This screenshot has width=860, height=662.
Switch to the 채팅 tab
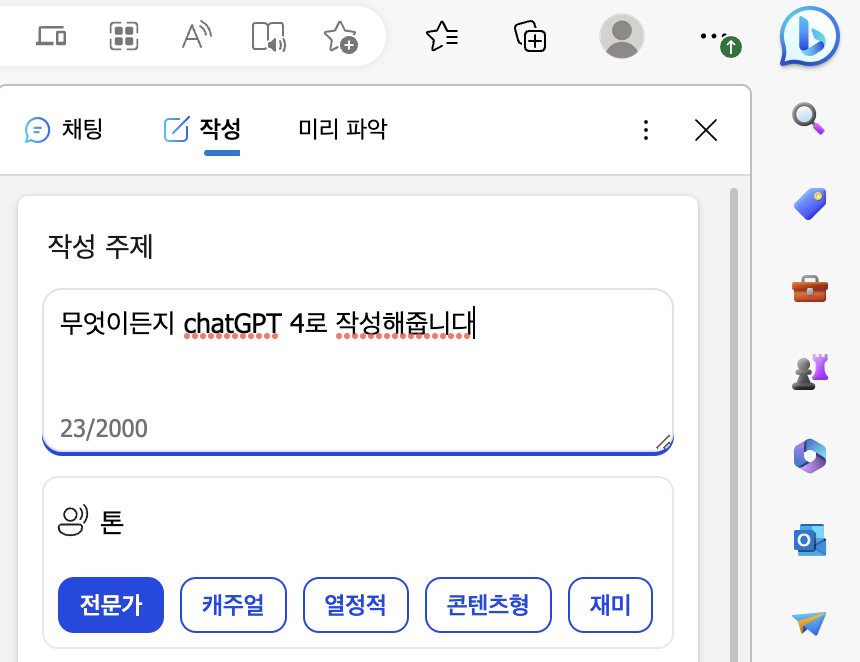click(64, 130)
